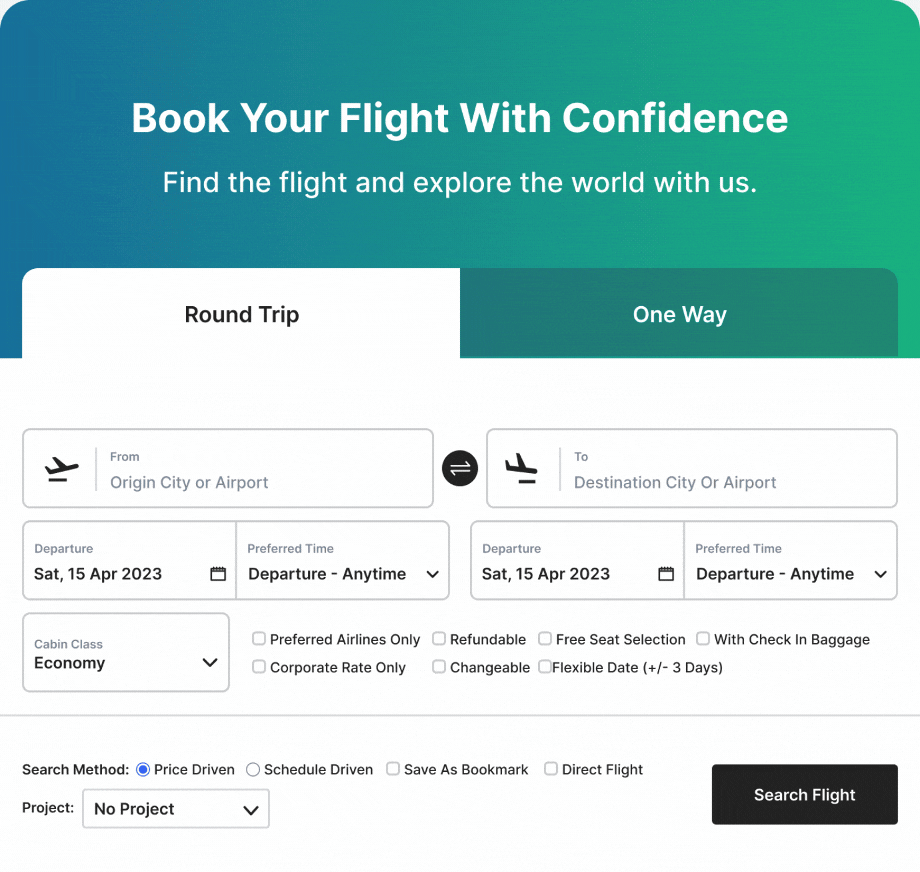Expand the second Preferred Time dropdown

[x=790, y=561]
